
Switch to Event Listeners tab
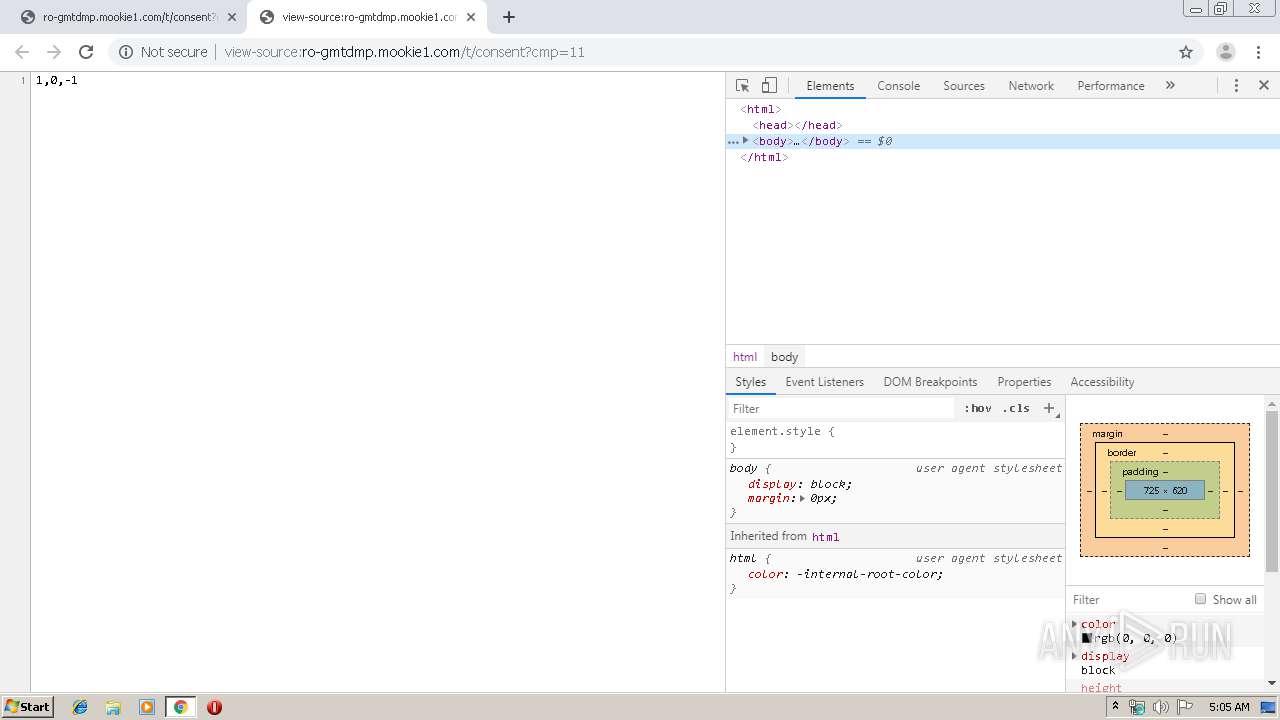pyautogui.click(x=824, y=382)
